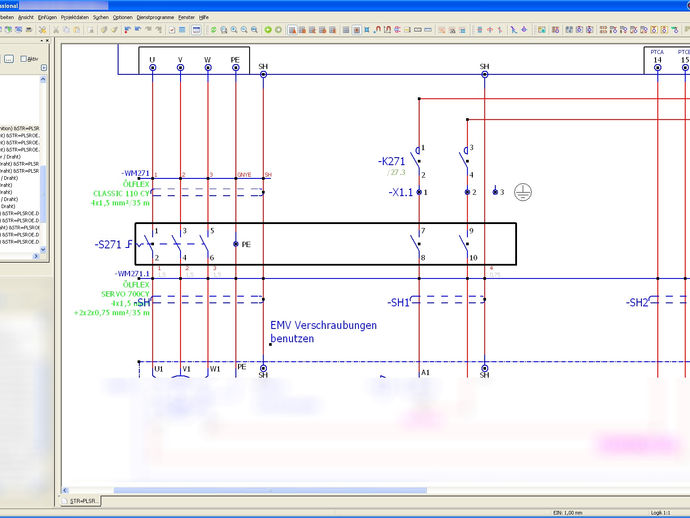Open the Projektdaten menu
The image size is (690, 518).
[x=75, y=17]
